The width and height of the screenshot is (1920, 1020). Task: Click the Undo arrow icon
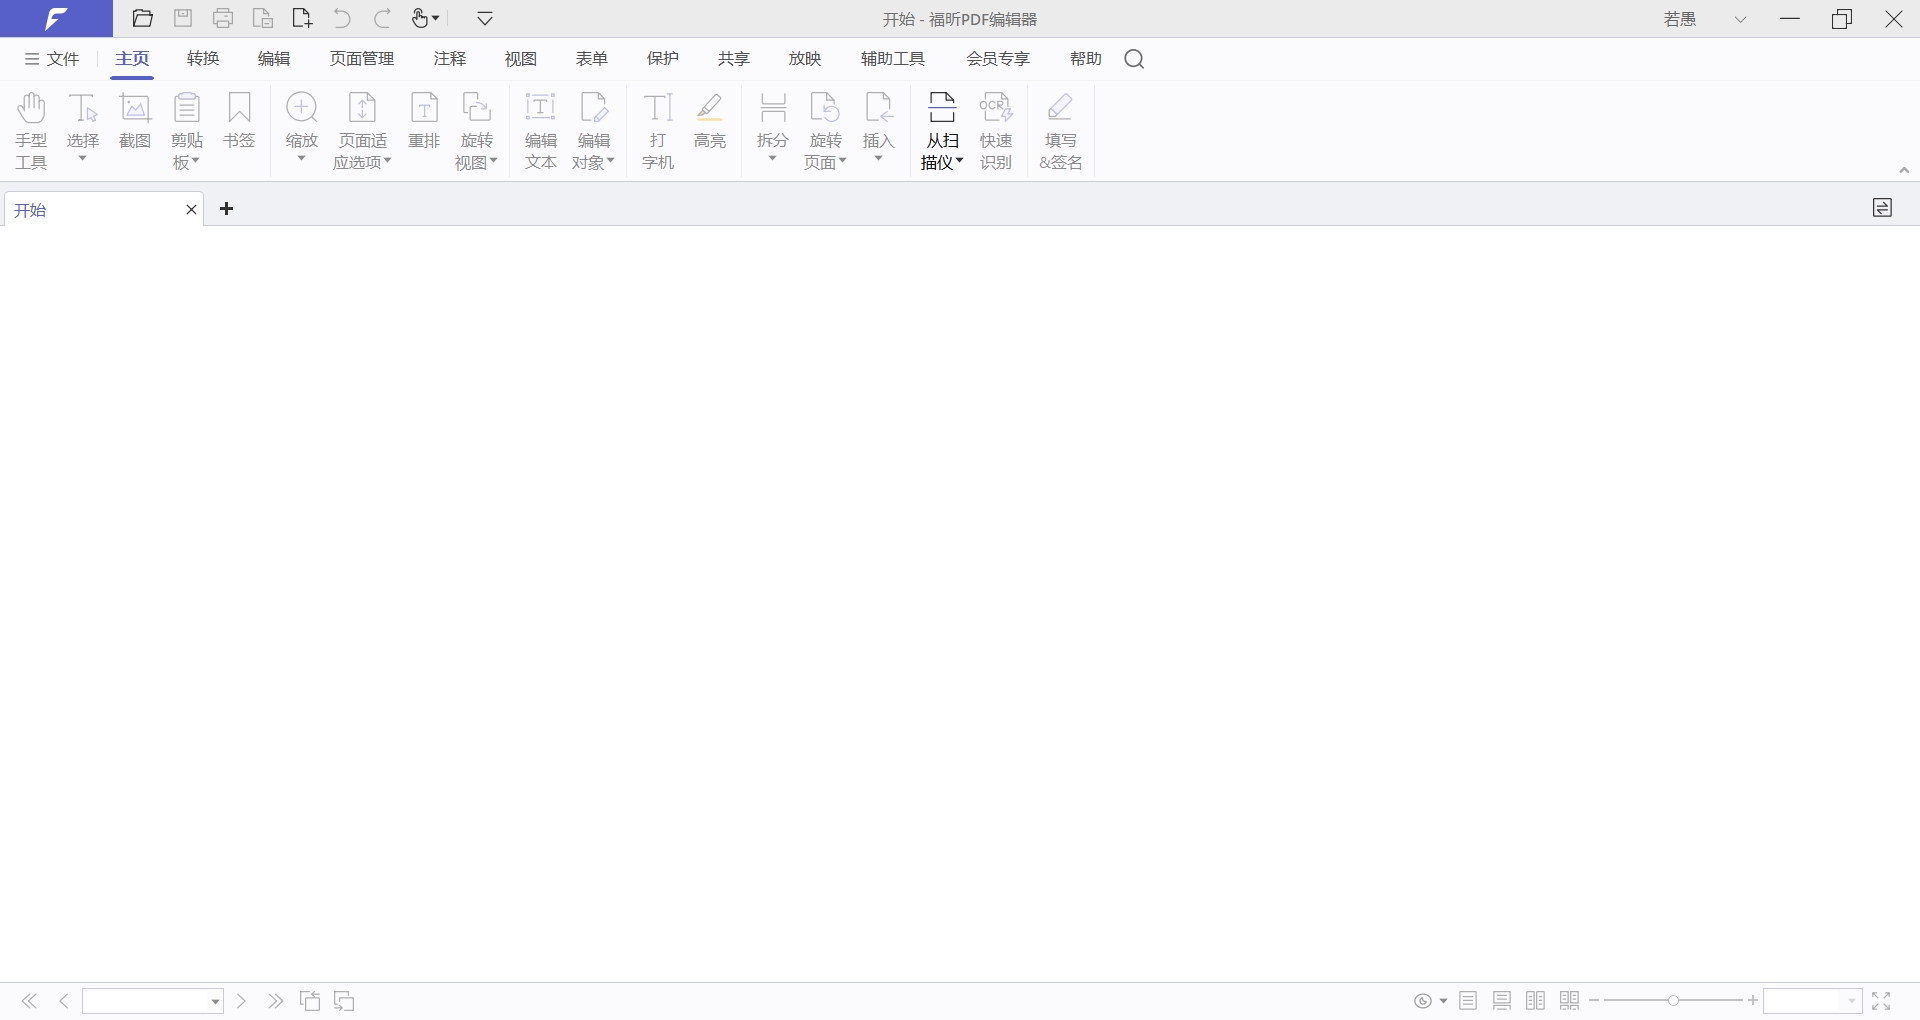pyautogui.click(x=342, y=19)
